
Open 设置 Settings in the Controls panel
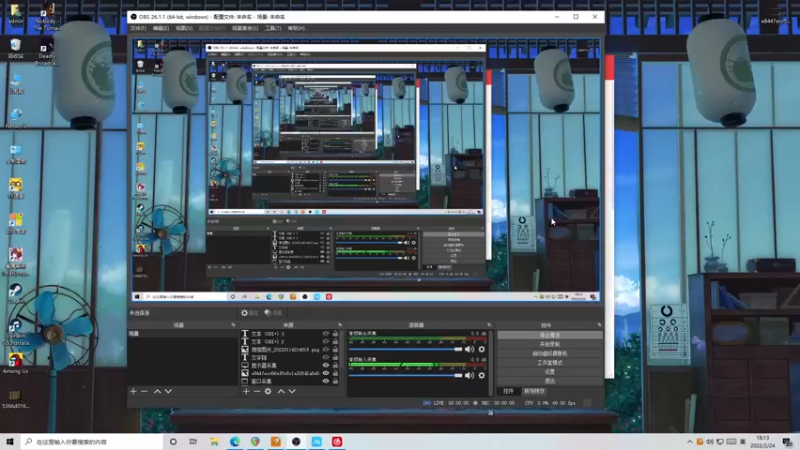(549, 372)
